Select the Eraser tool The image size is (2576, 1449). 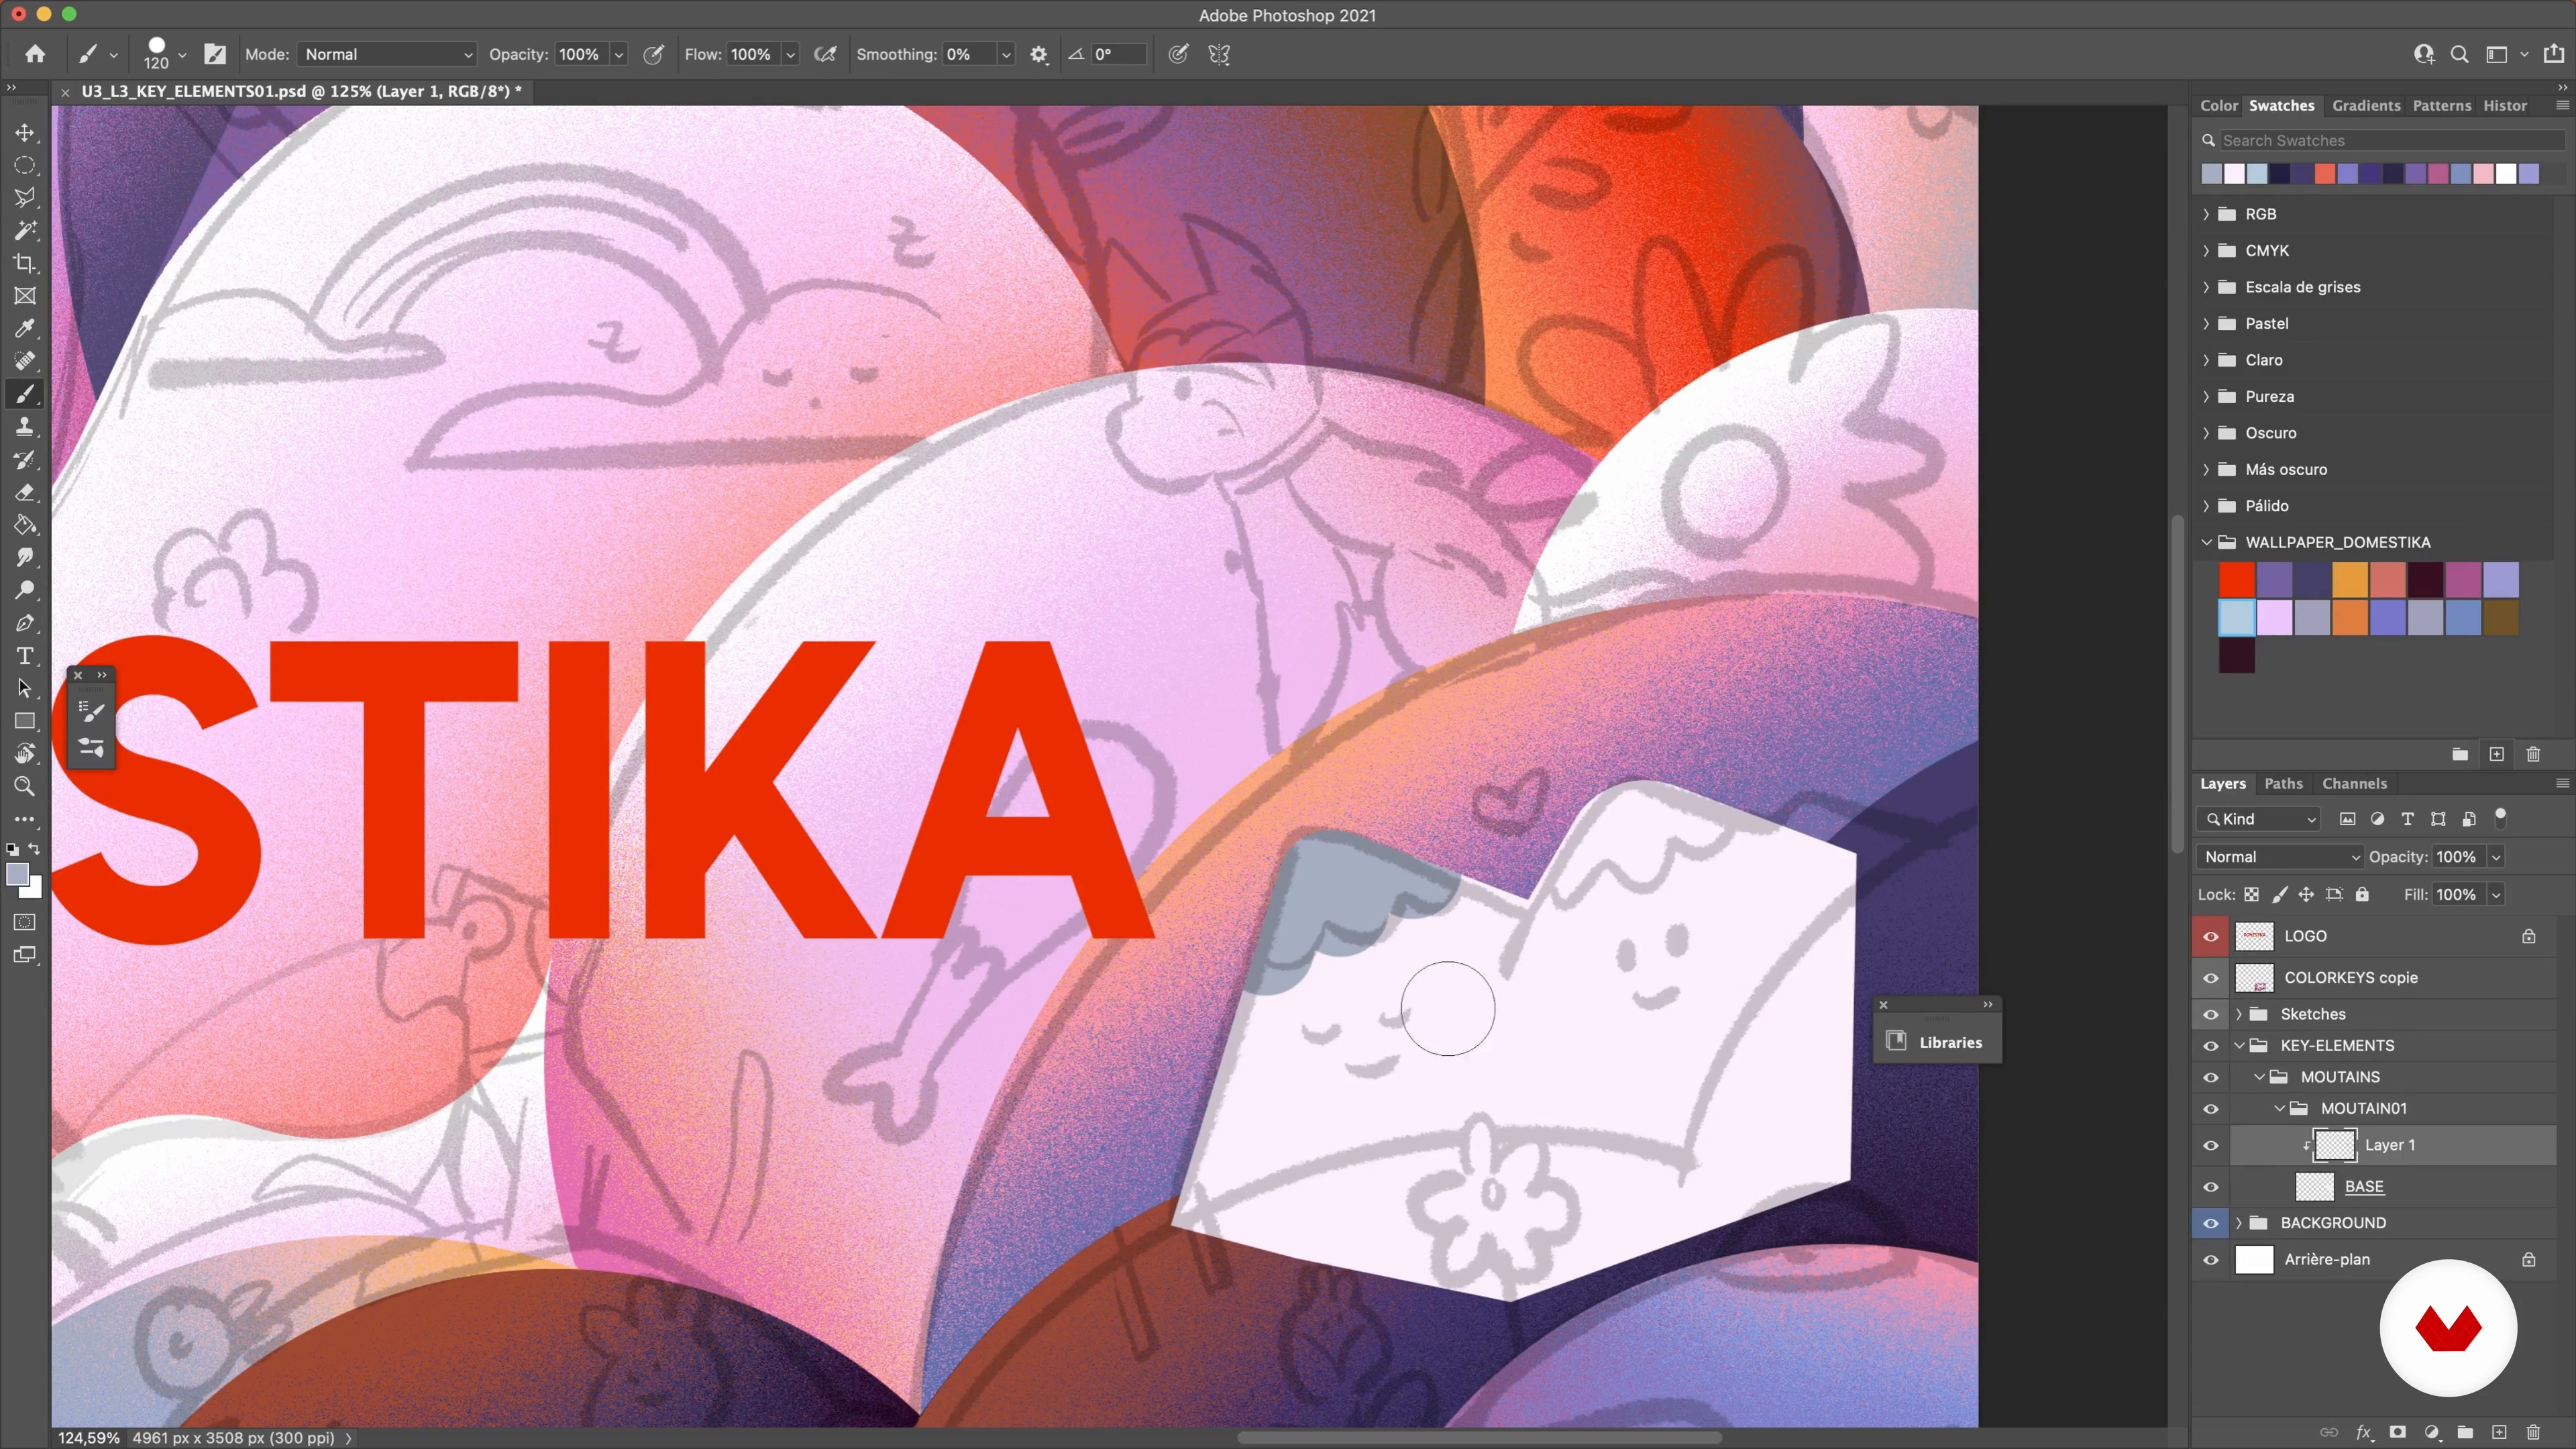[x=24, y=492]
